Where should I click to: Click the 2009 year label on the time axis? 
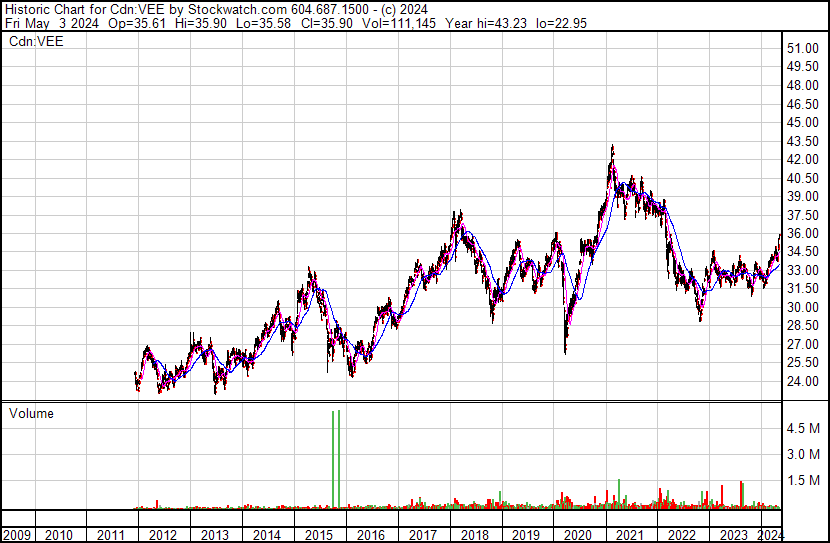point(17,535)
